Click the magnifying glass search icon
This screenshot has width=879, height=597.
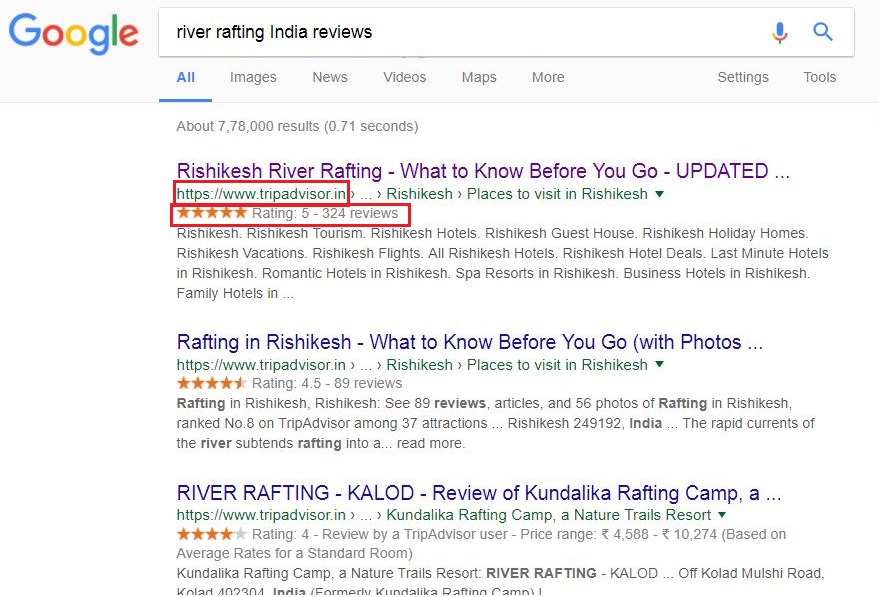pos(823,32)
